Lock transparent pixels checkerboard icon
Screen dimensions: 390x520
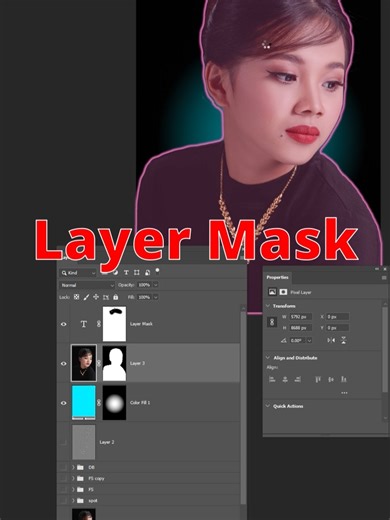(76, 297)
